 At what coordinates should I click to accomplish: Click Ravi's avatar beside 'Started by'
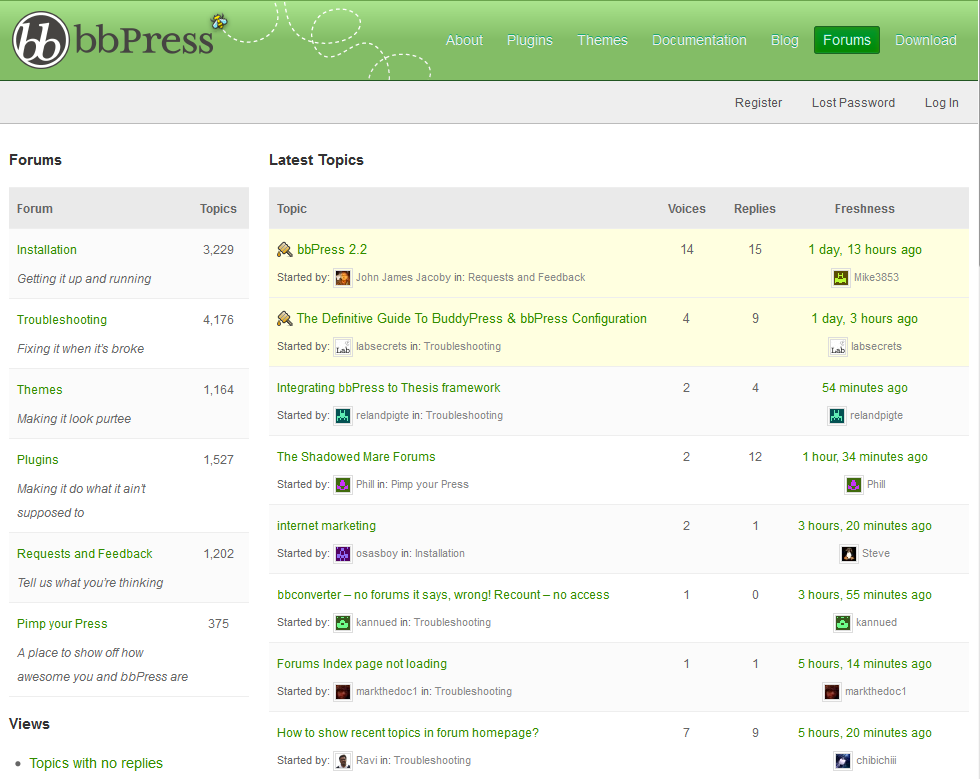(x=343, y=761)
